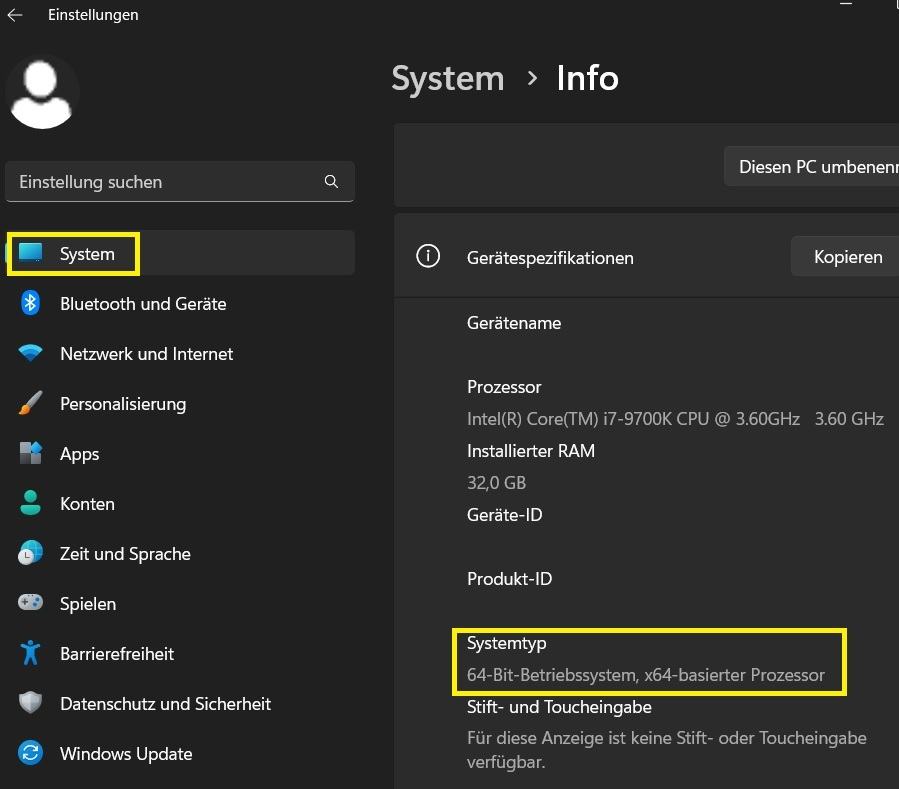Click the Gerätespezifikationen info icon

pos(428,256)
